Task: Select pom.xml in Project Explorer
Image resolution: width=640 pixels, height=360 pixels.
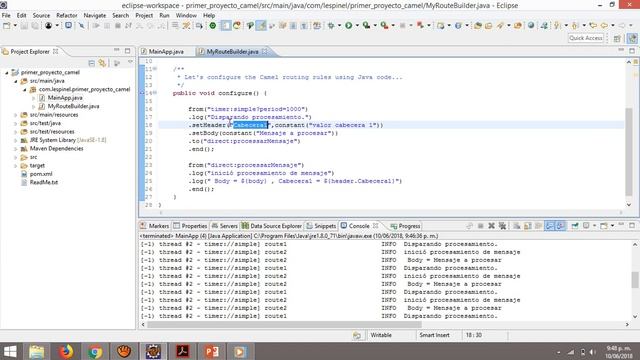Action: (41, 174)
